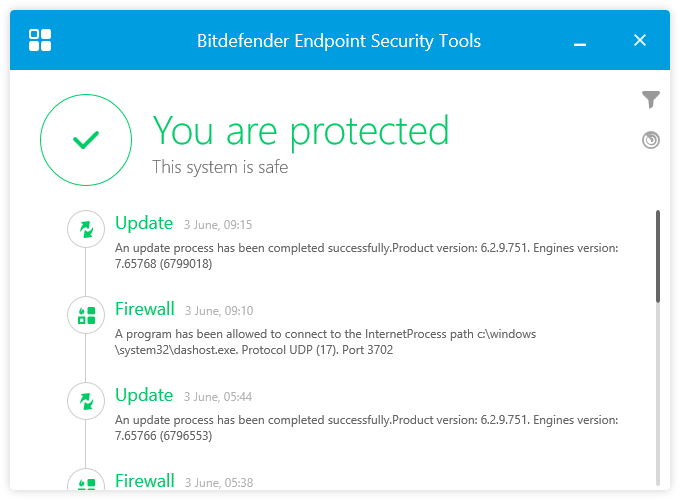
Task: Open the modules grid menu icon
Action: point(40,40)
